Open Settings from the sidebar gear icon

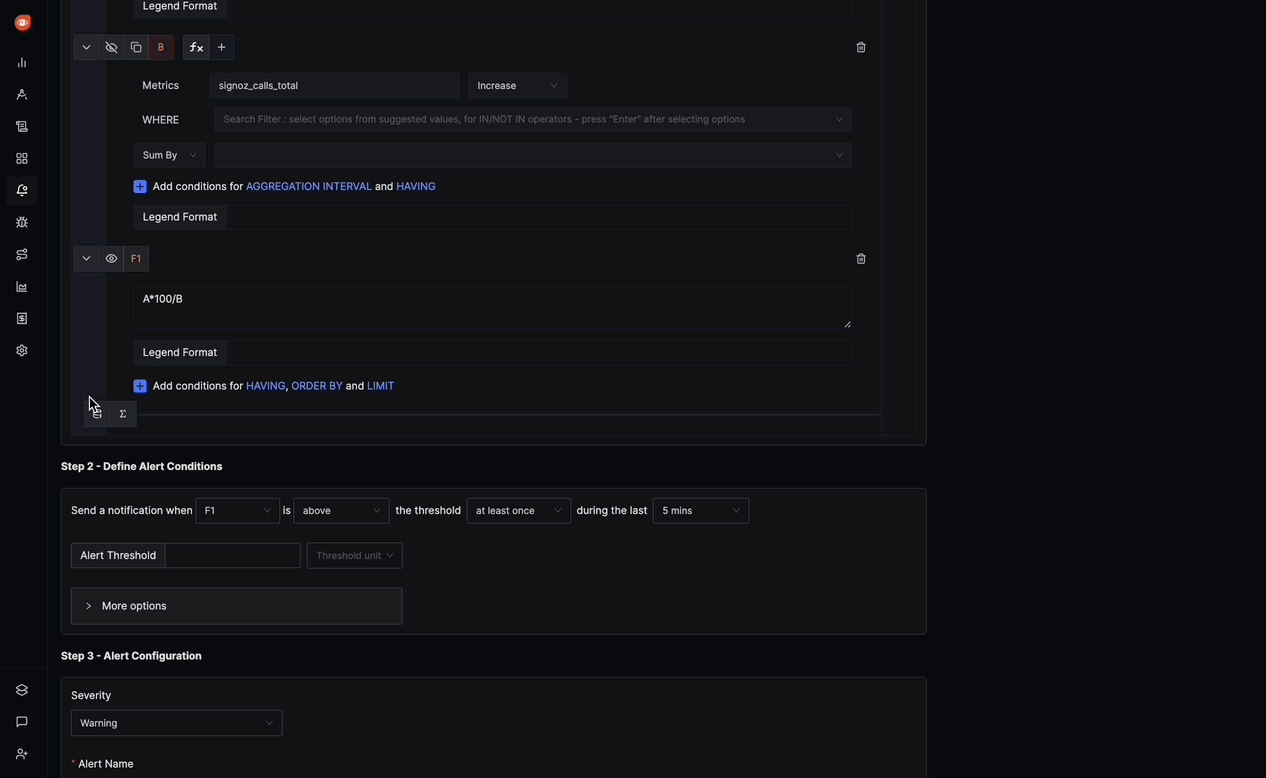tap(22, 350)
